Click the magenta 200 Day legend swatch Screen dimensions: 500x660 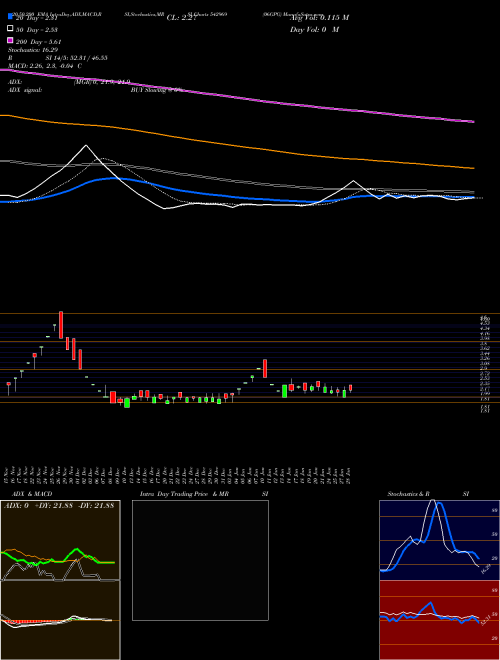(x=10, y=41)
